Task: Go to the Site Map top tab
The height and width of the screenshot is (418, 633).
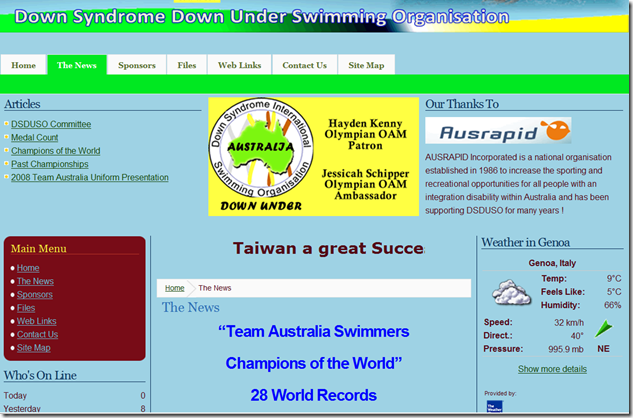Action: pos(366,65)
